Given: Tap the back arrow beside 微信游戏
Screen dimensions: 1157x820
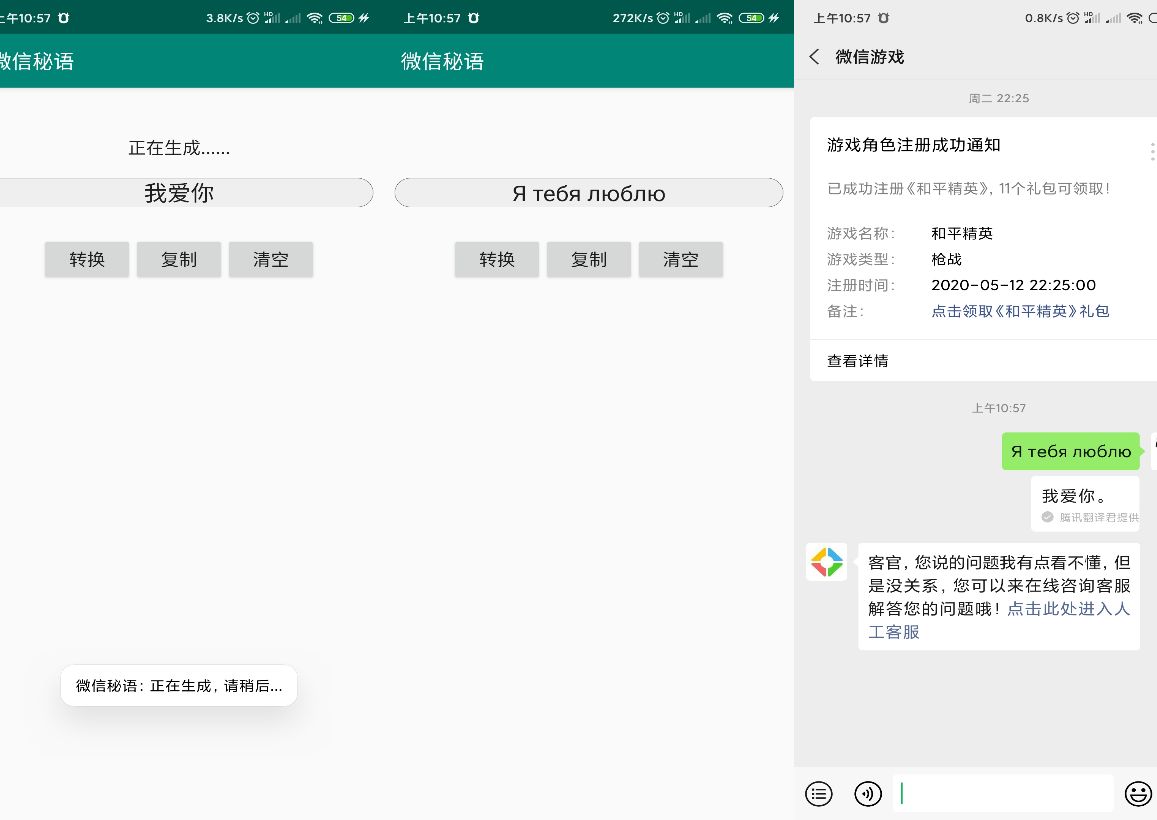Looking at the screenshot, I should pos(814,57).
